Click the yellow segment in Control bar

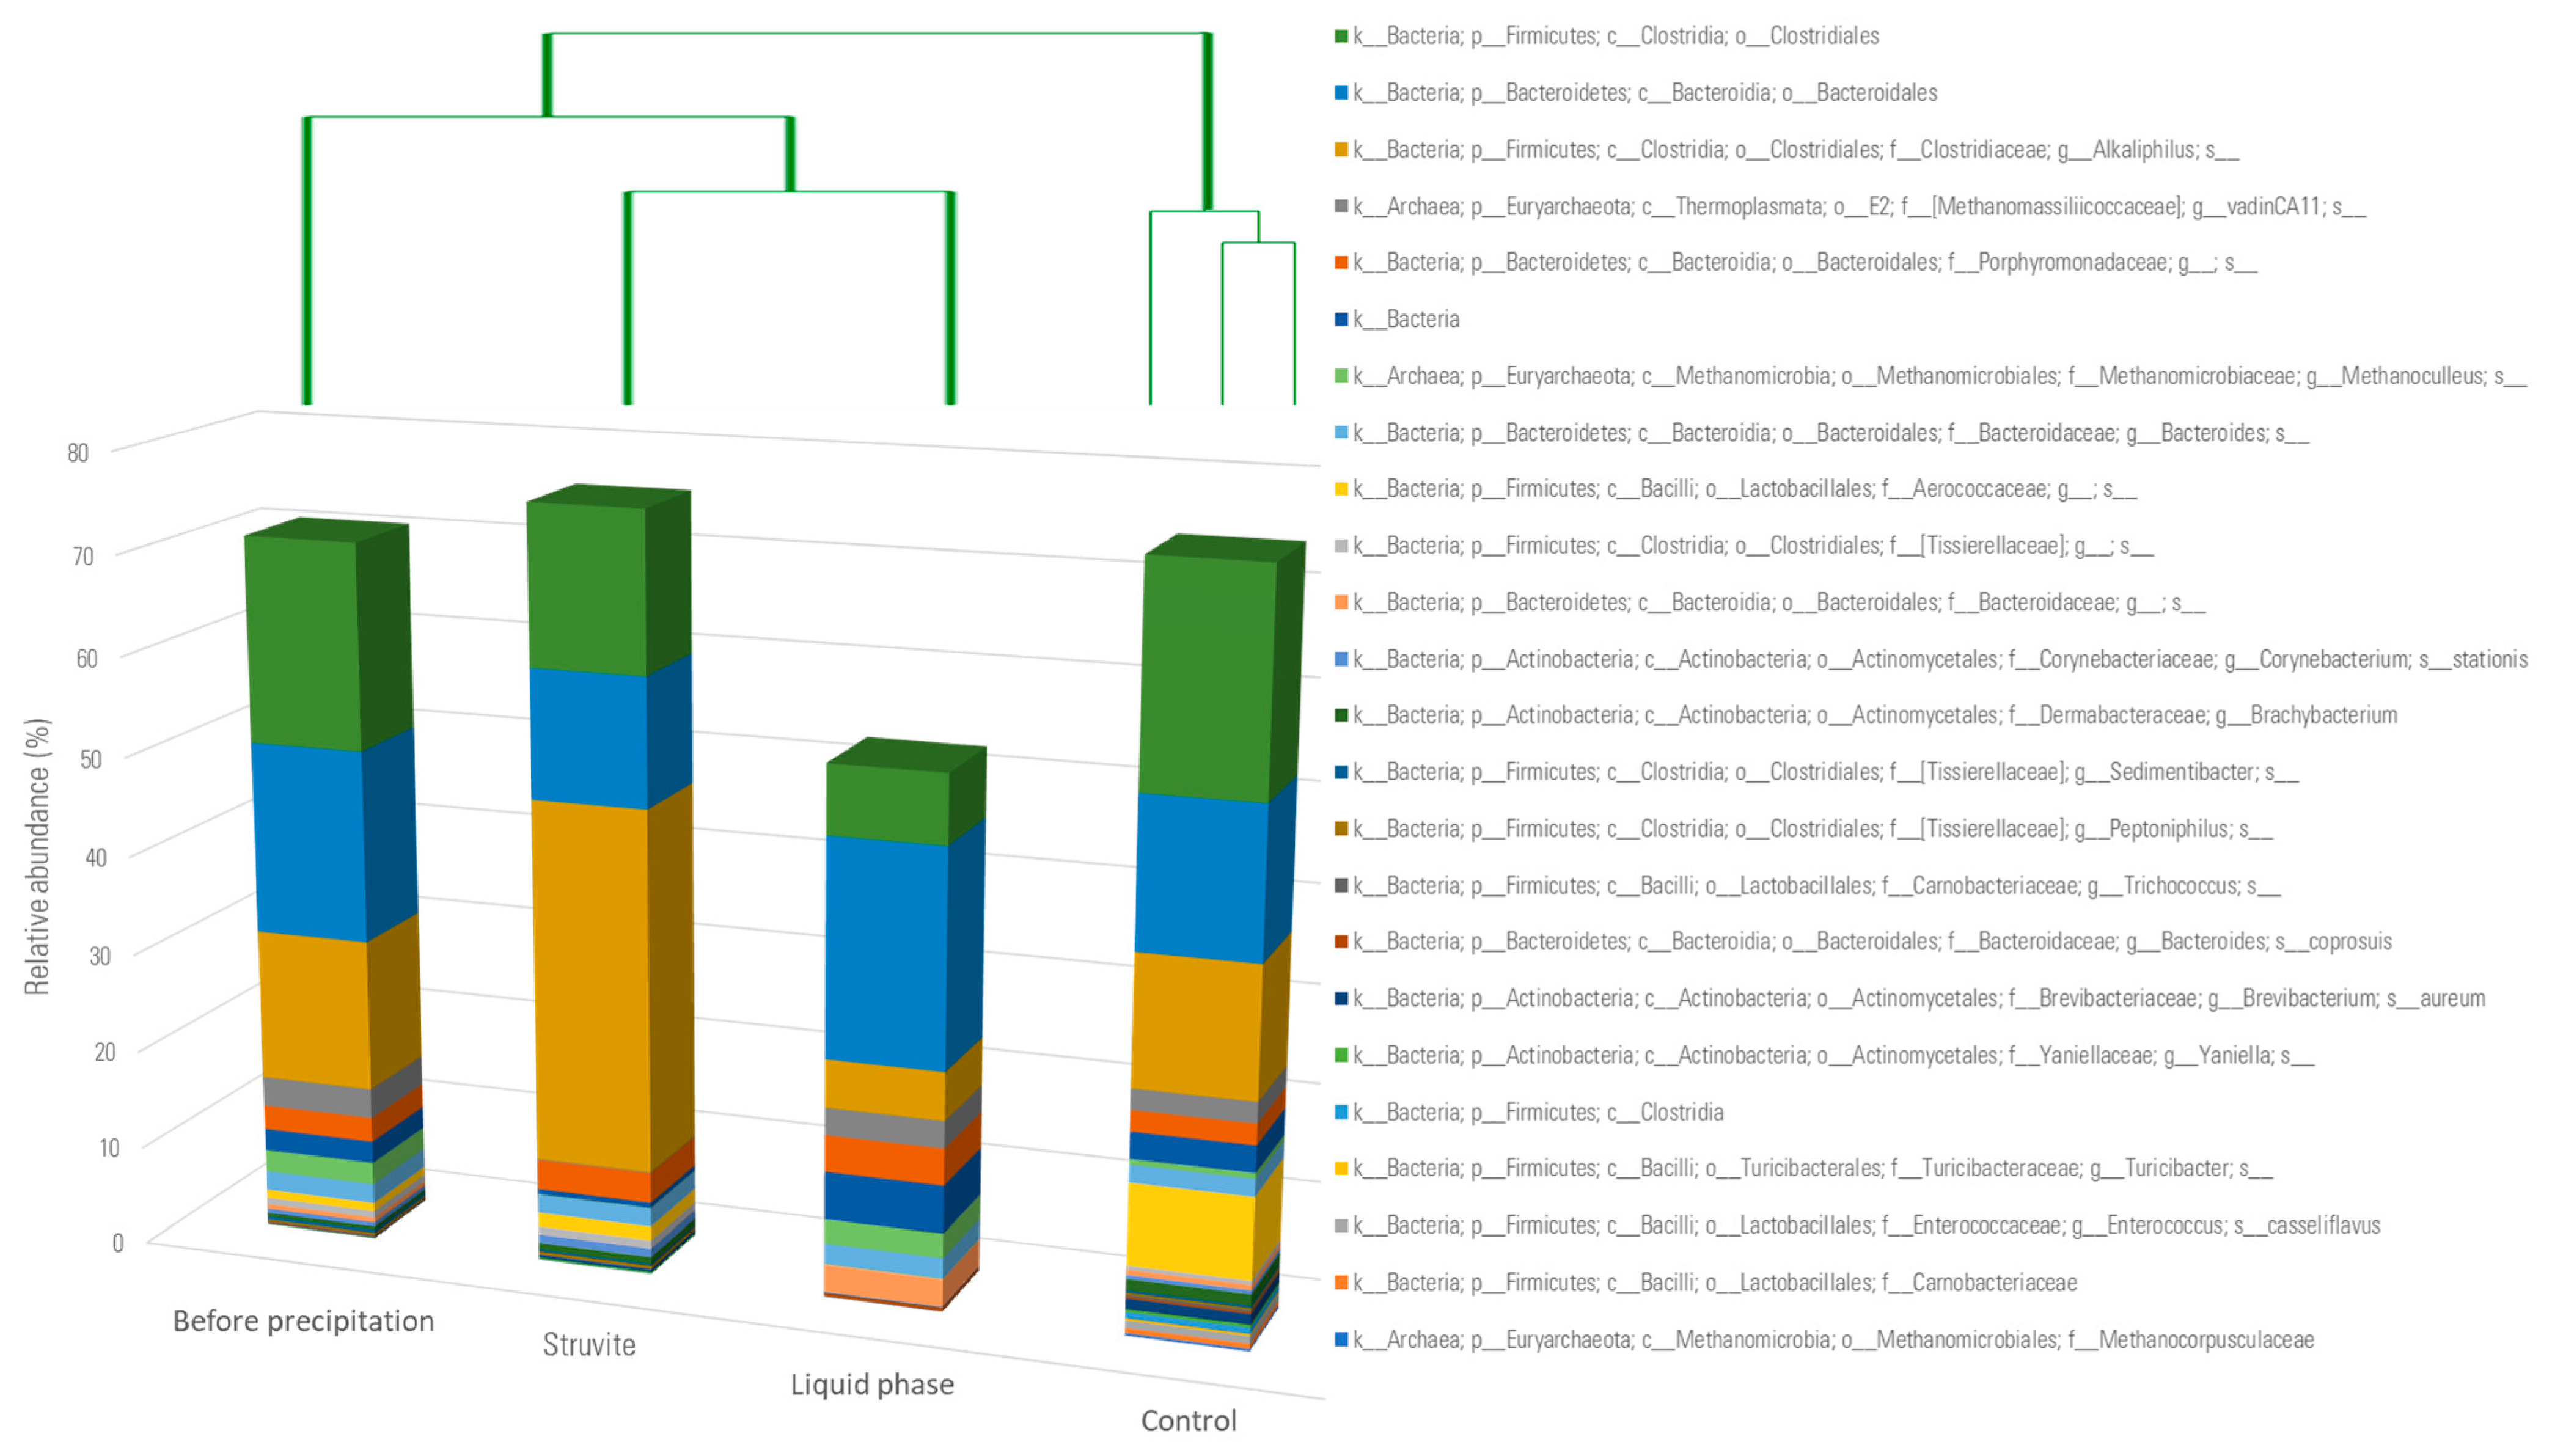1190,1232
